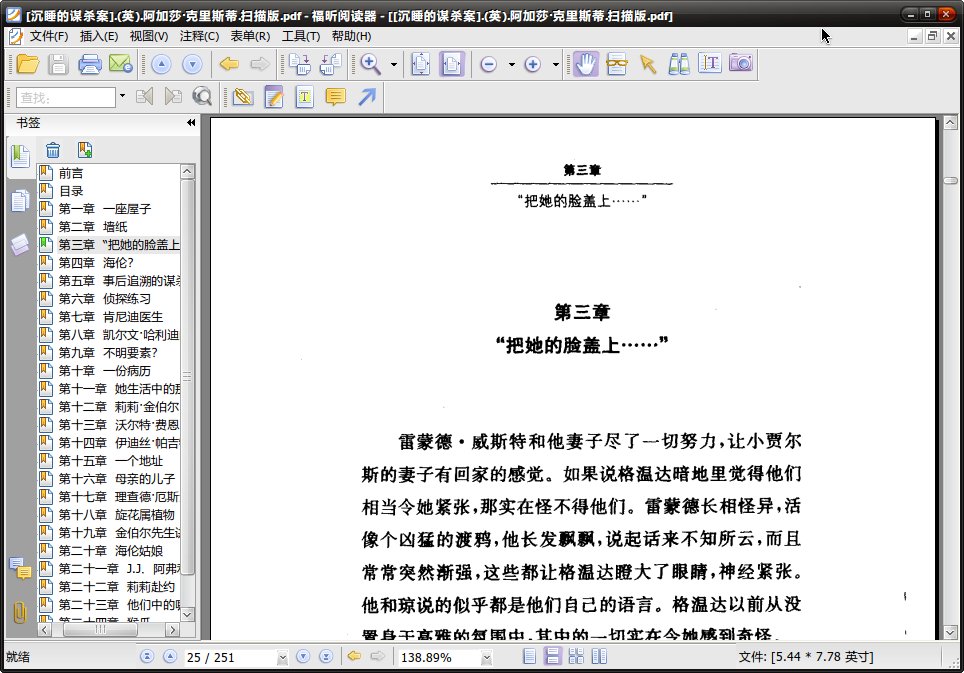Select continuous facing layout in status bar
The height and width of the screenshot is (673, 964).
[576, 656]
